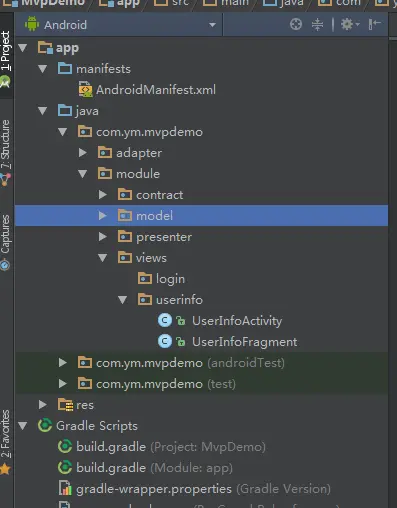This screenshot has height=508, width=397.
Task: Collapse the java folder arrow
Action: 43,111
